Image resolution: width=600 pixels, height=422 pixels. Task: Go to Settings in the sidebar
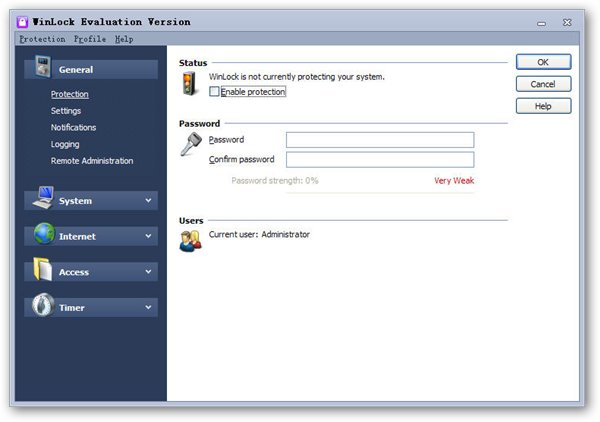coord(66,111)
